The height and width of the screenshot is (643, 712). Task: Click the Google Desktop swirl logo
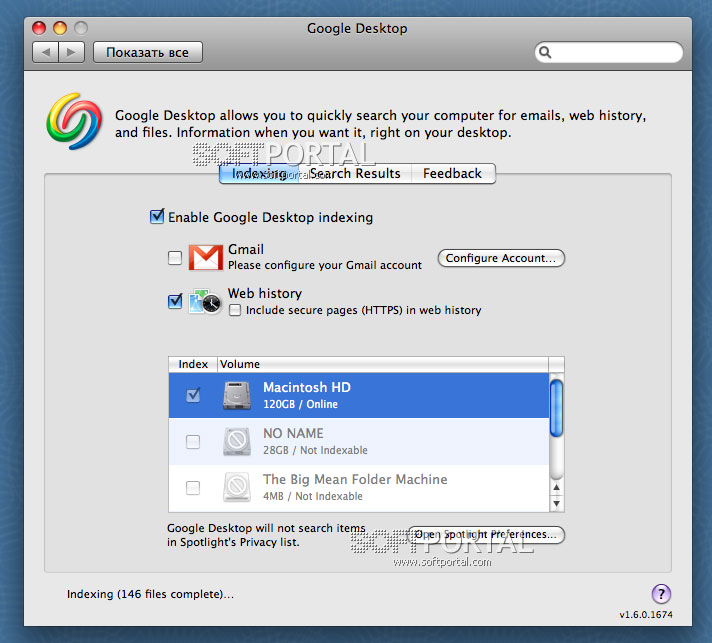(74, 121)
